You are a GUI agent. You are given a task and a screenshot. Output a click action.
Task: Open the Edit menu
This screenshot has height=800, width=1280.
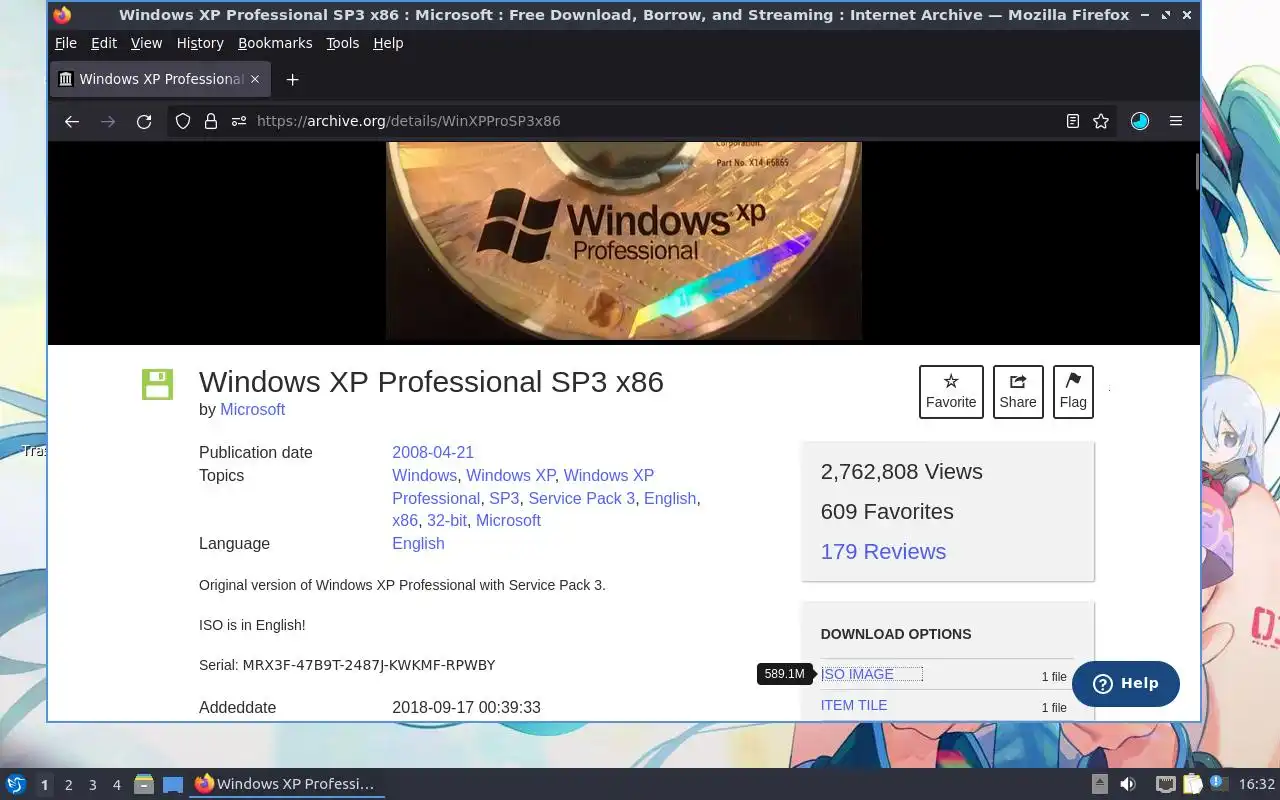tap(104, 43)
